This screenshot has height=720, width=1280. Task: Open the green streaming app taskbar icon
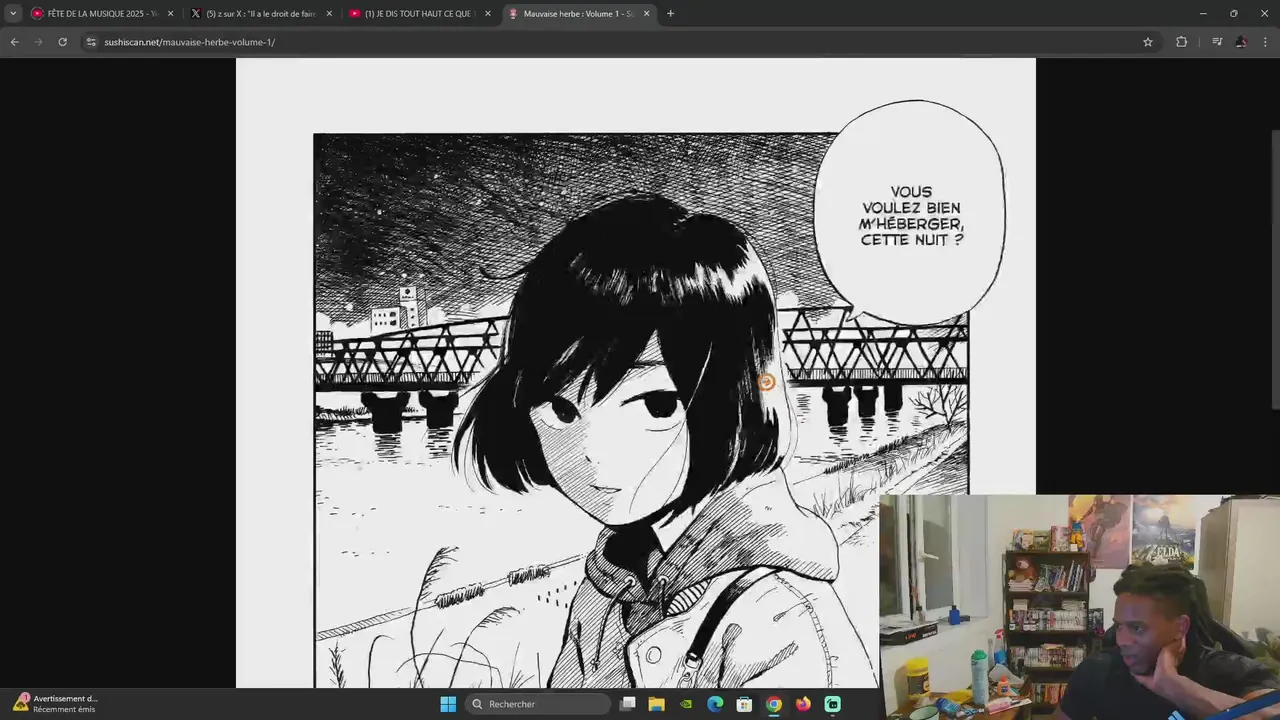(x=832, y=704)
